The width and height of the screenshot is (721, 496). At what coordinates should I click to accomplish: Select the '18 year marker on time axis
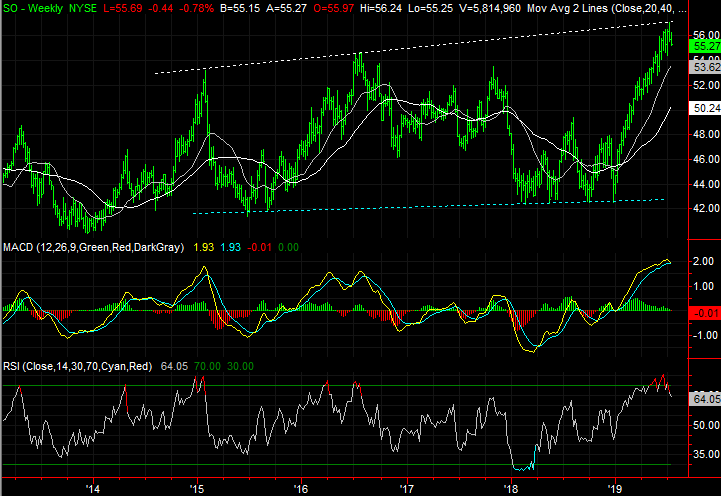click(x=510, y=487)
